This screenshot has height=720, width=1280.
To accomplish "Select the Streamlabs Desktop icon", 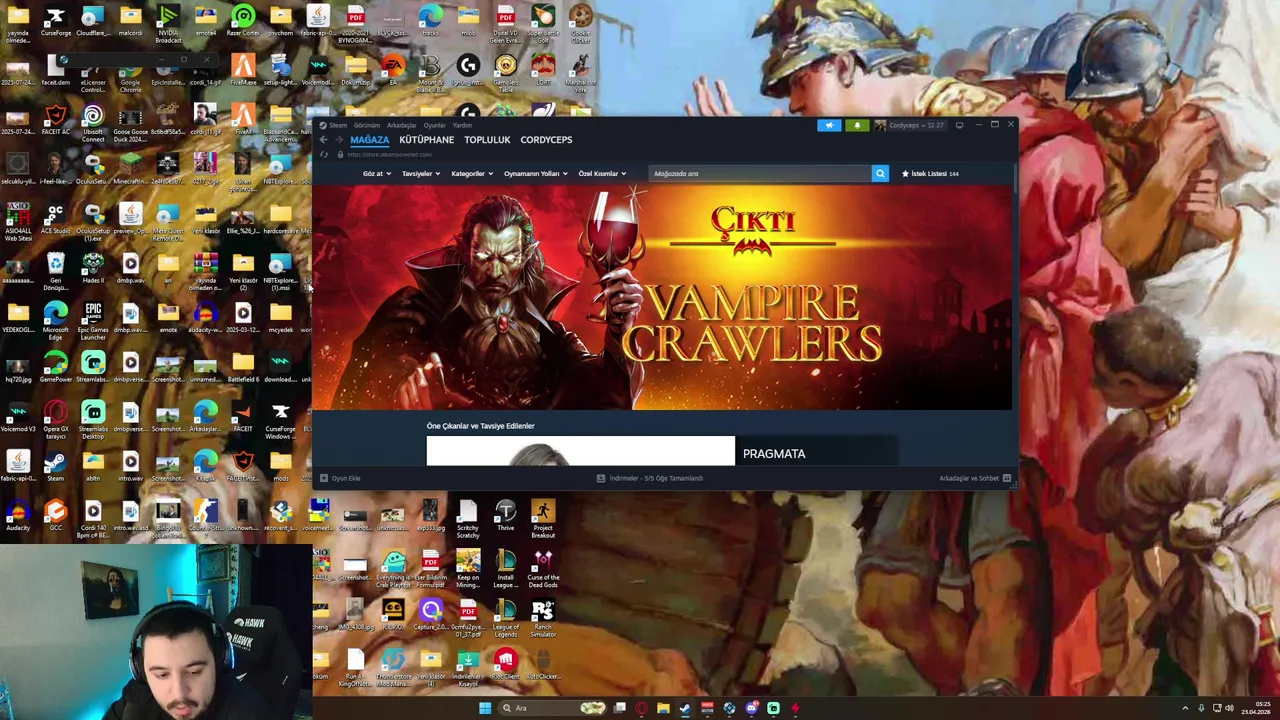I will pos(93,420).
